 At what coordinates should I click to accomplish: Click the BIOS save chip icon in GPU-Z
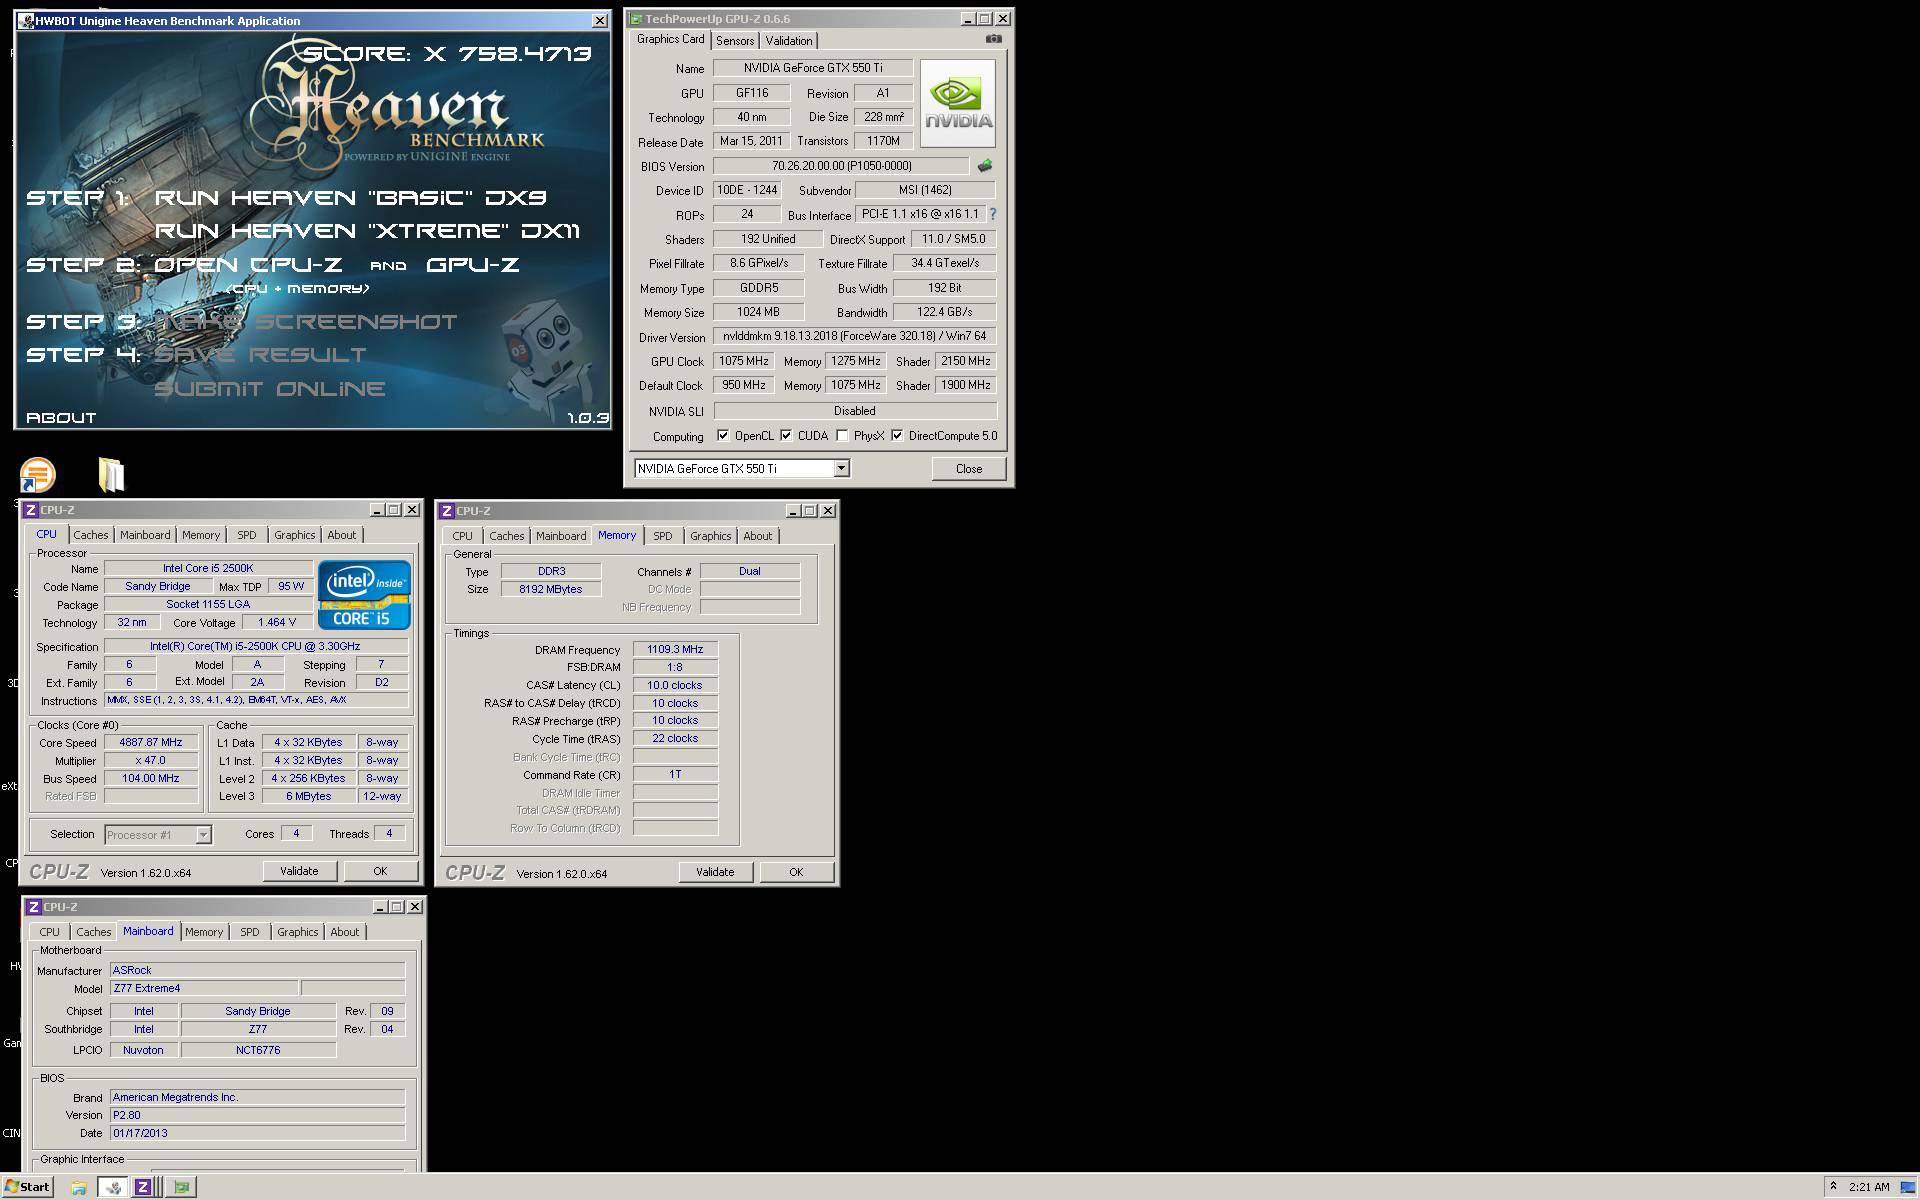[985, 166]
